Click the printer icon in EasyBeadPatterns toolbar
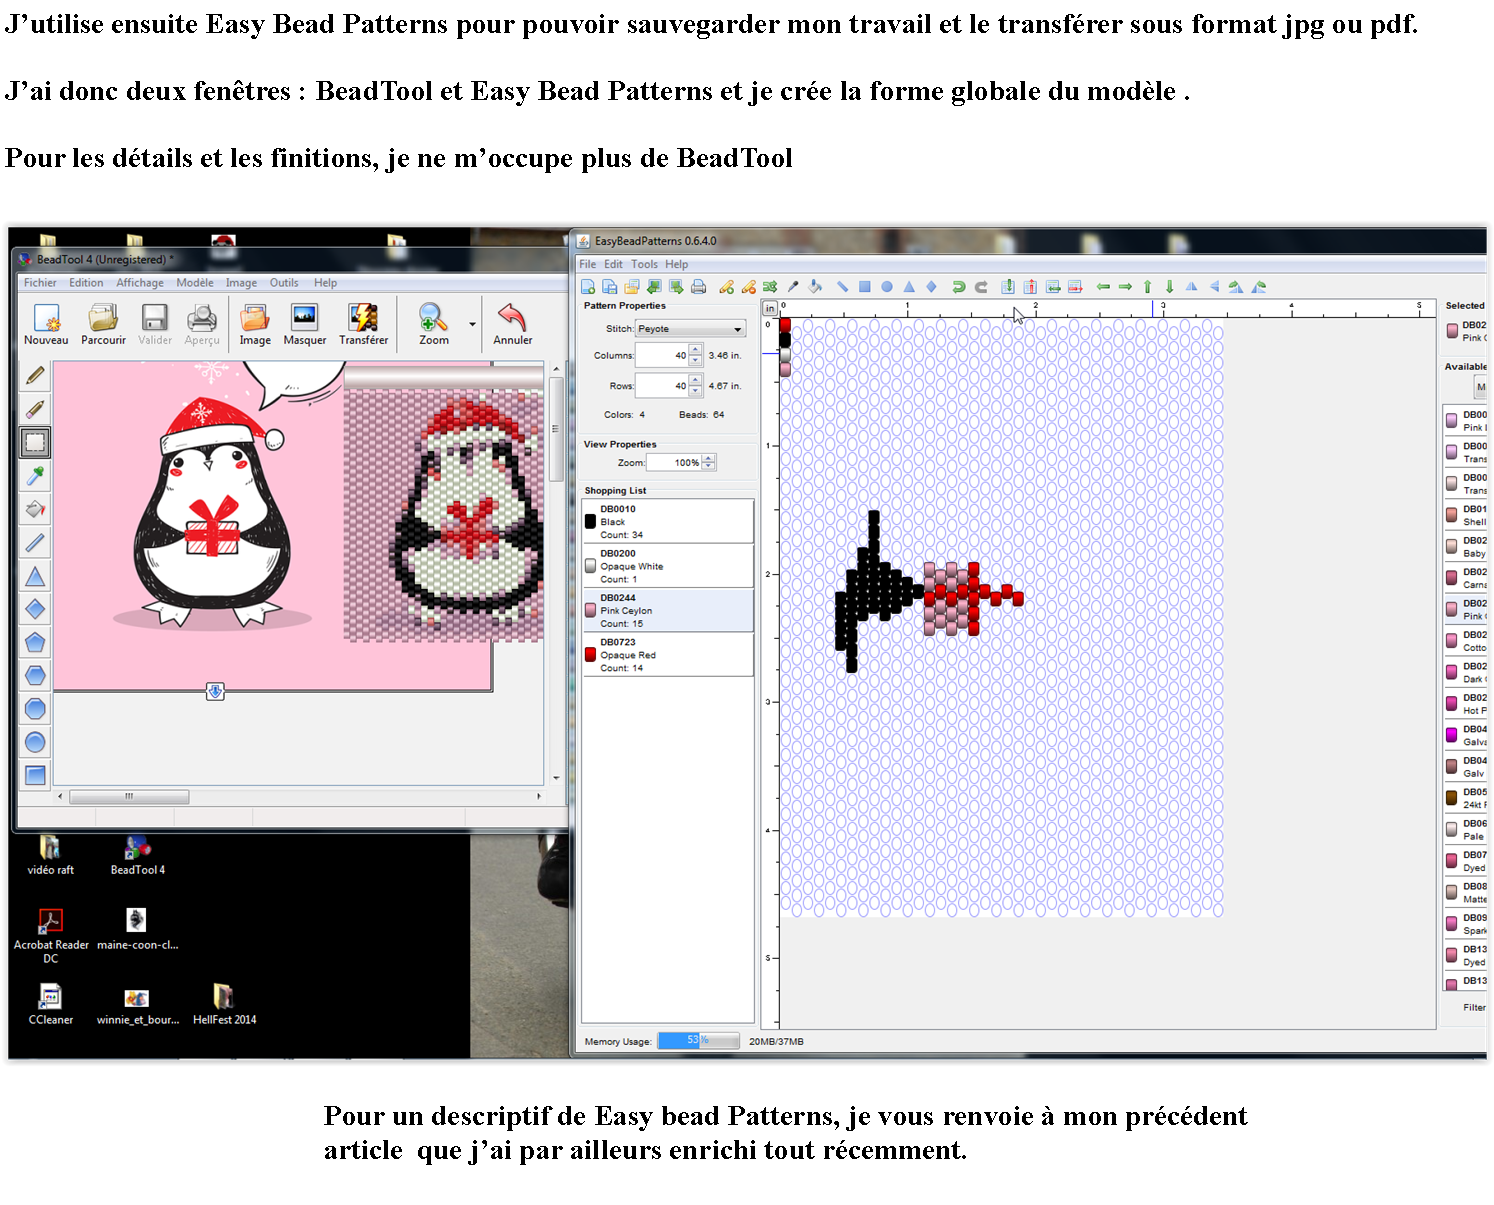This screenshot has height=1205, width=1494. point(698,287)
